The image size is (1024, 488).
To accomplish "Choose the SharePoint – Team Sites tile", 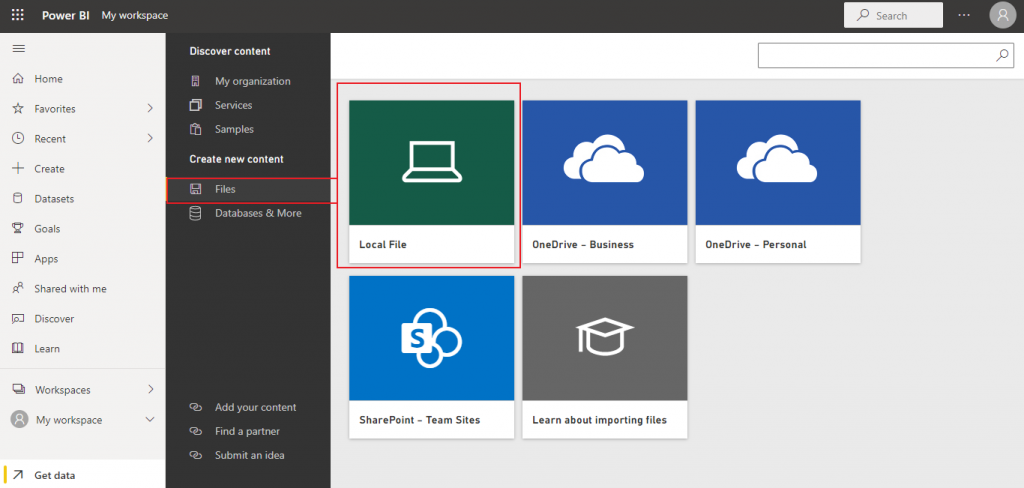I will tap(432, 357).
